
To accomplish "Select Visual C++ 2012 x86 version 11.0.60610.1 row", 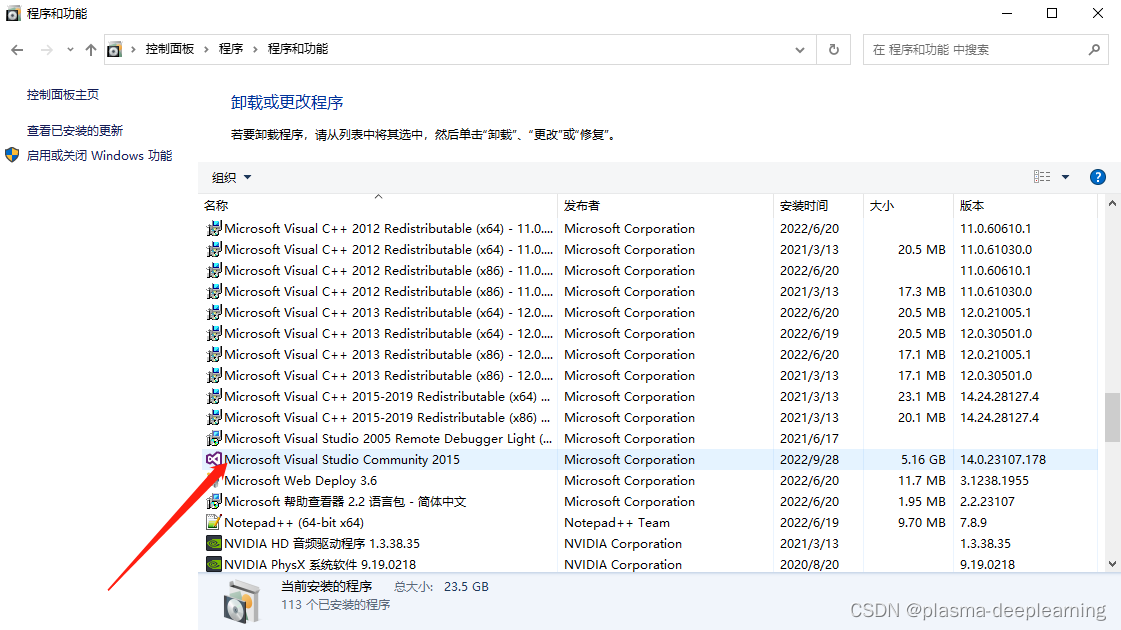I will [648, 270].
